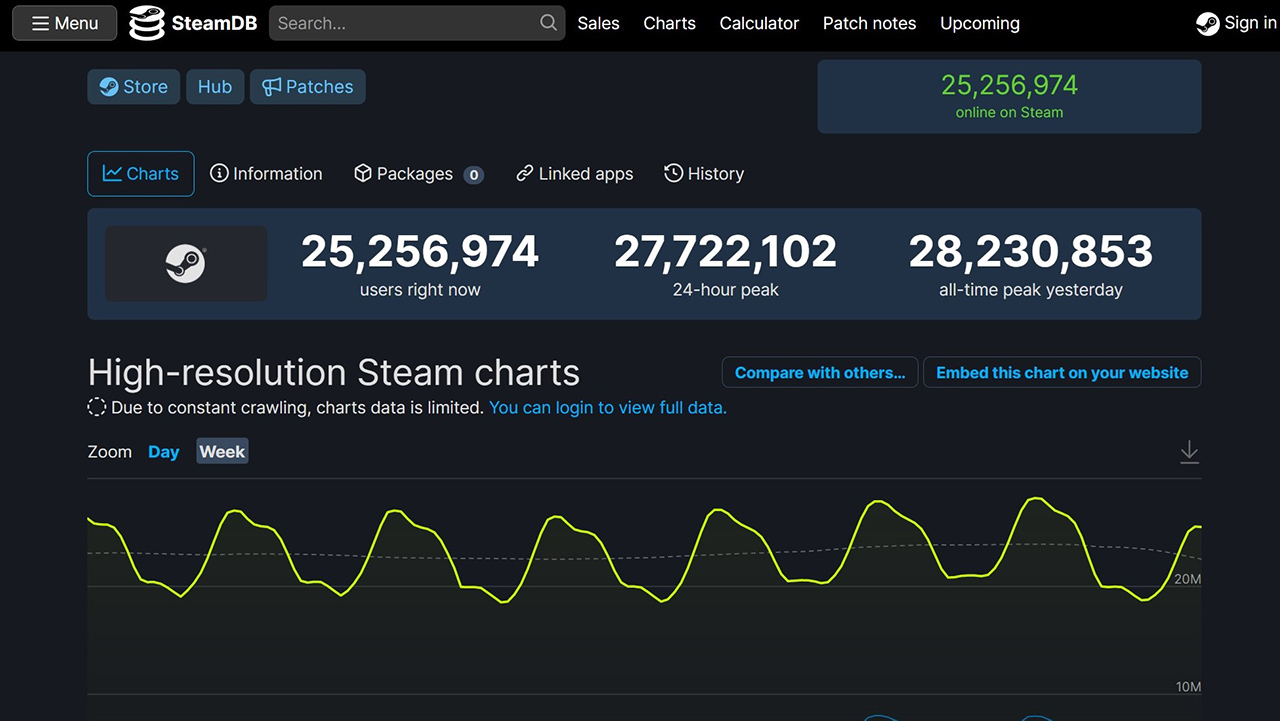Click Compare with others button
Viewport: 1280px width, 721px height.
point(820,373)
